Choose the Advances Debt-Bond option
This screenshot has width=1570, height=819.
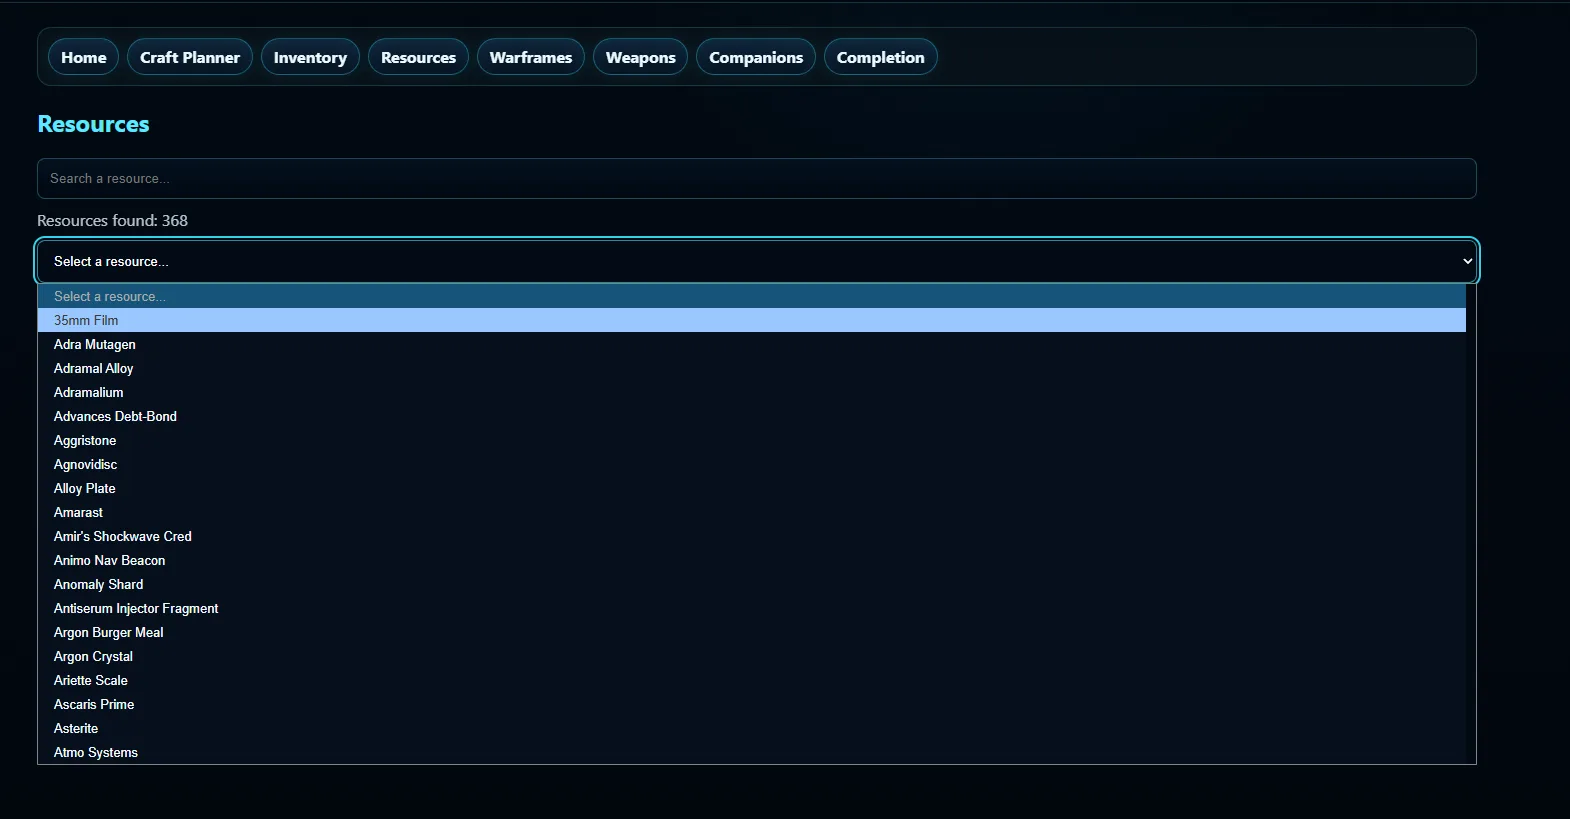point(752,416)
